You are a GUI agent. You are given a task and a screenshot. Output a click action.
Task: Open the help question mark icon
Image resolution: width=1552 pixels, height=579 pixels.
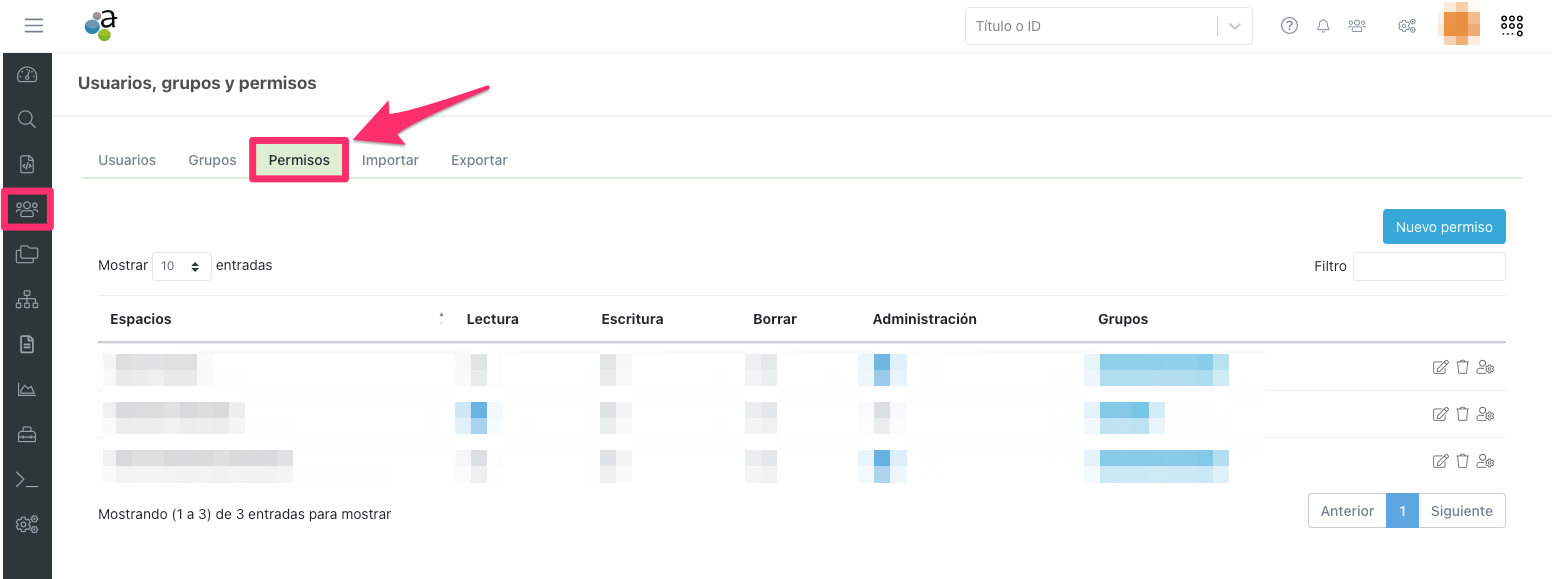tap(1289, 26)
